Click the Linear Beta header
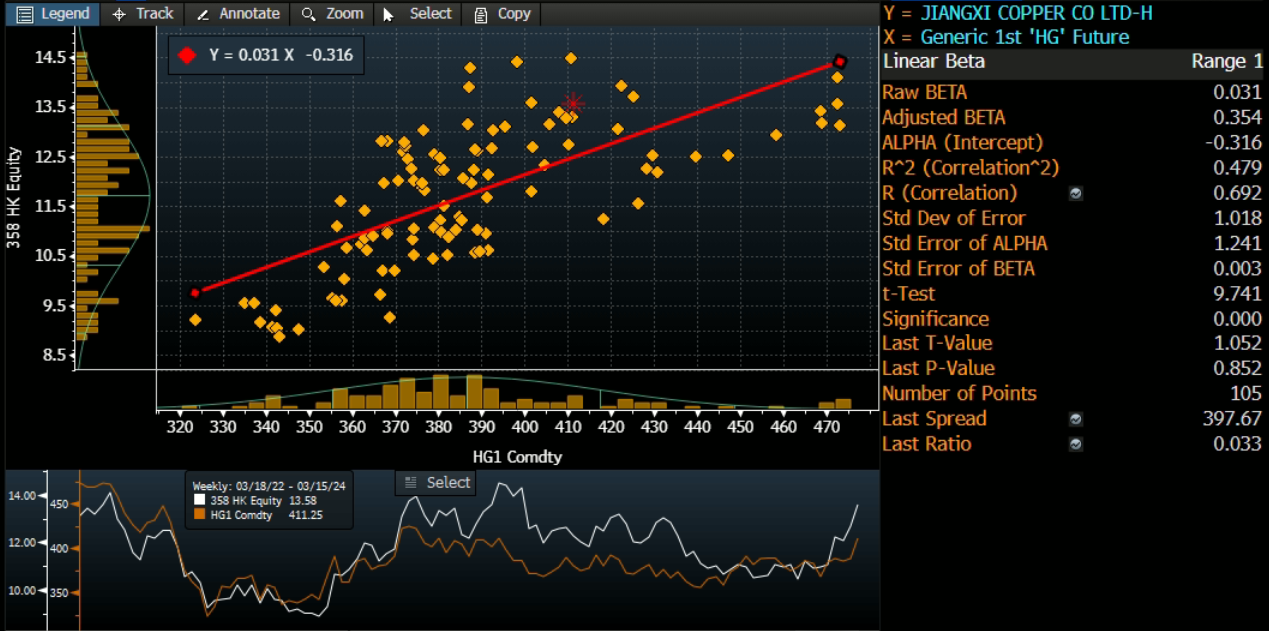 [933, 62]
